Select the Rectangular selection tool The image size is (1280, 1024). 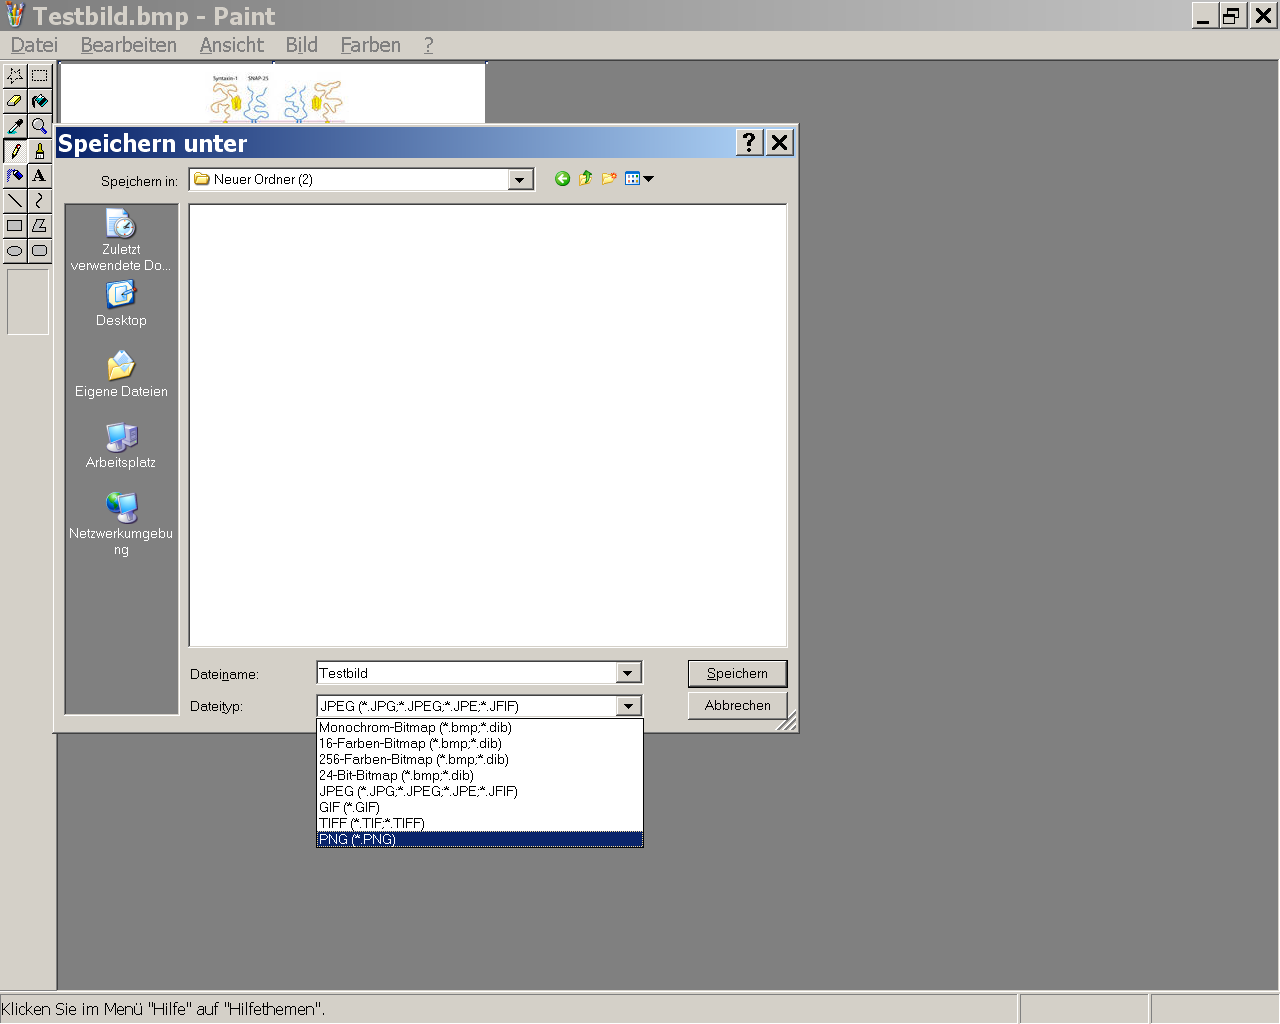[39, 76]
